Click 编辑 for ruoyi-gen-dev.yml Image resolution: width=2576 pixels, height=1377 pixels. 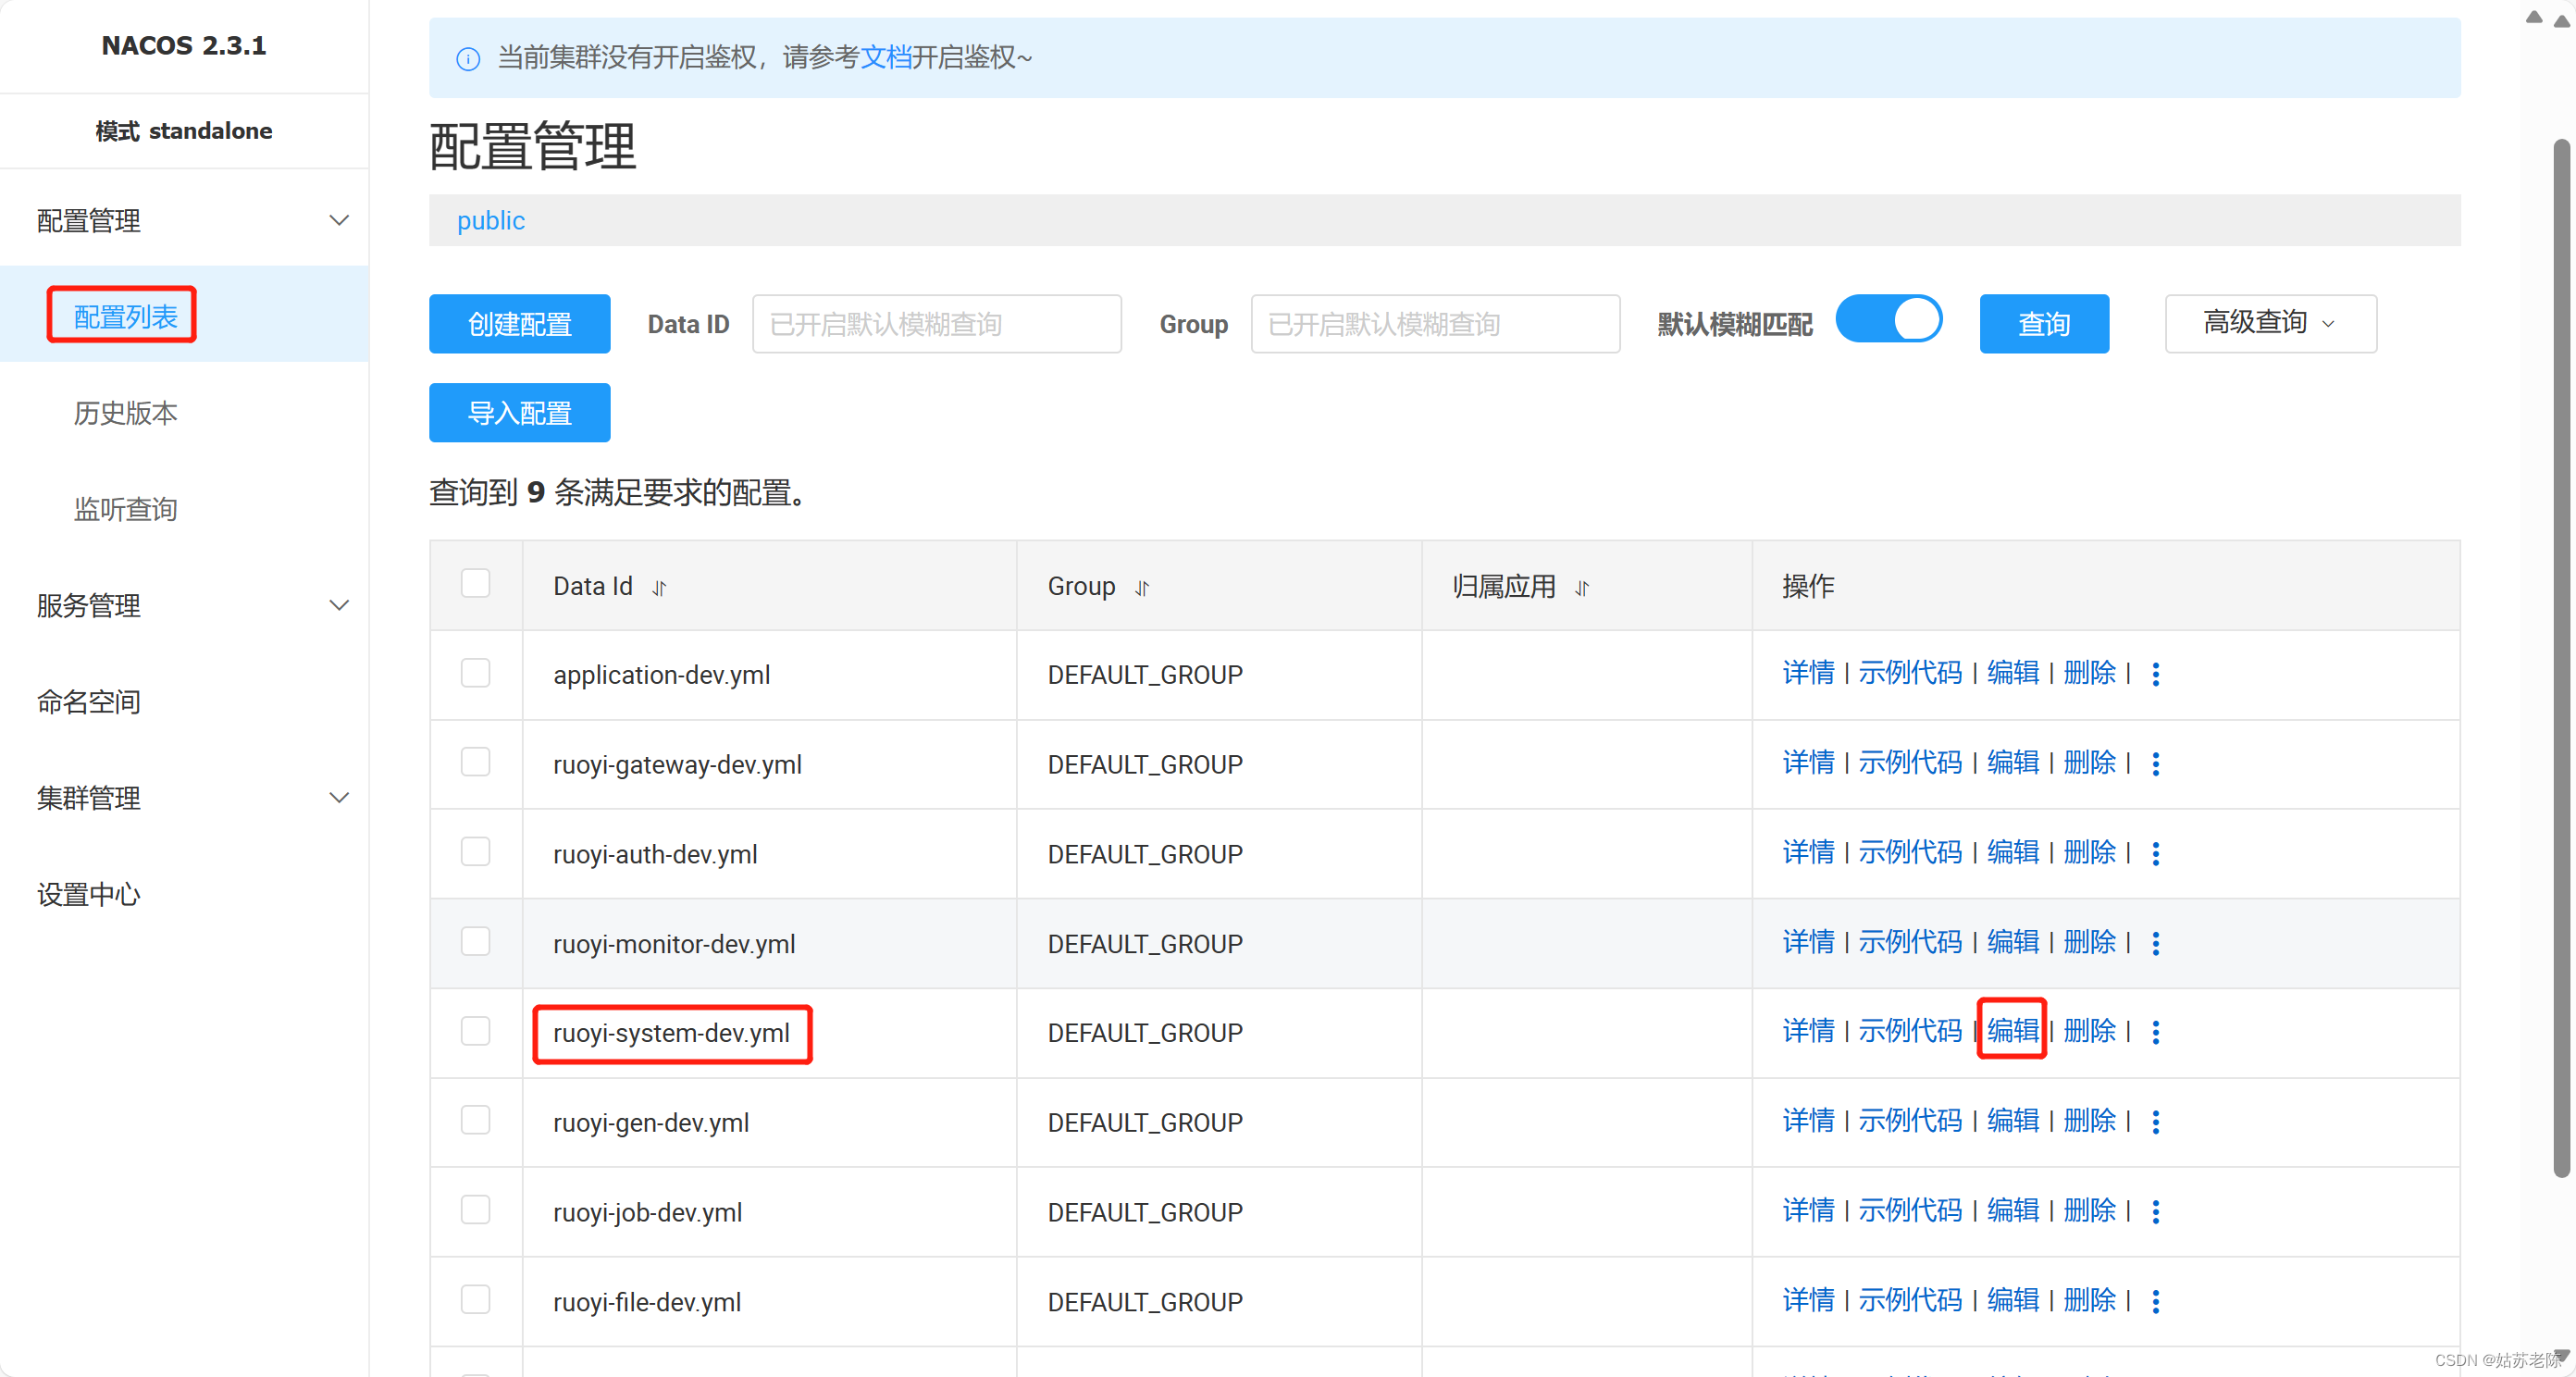tap(2012, 1120)
